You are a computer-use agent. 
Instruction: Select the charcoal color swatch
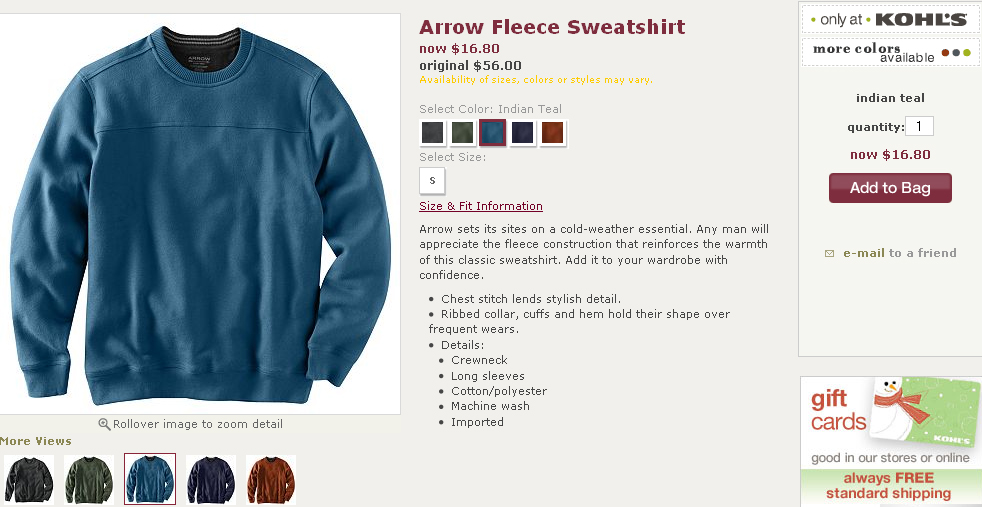432,133
